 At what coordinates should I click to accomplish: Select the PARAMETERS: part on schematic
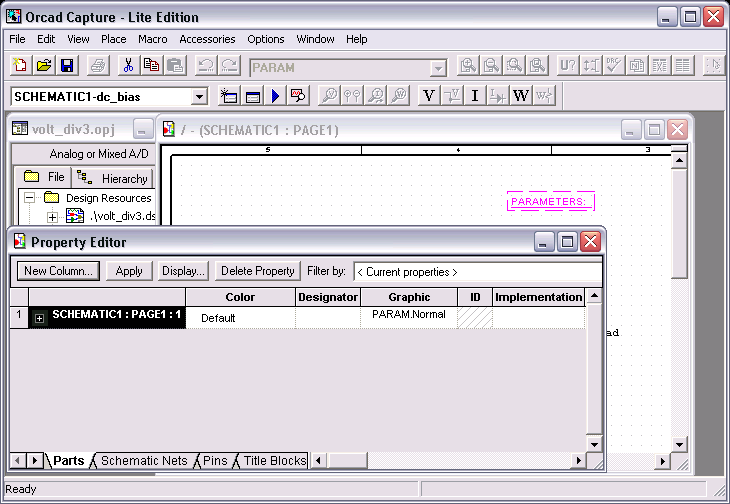[550, 202]
